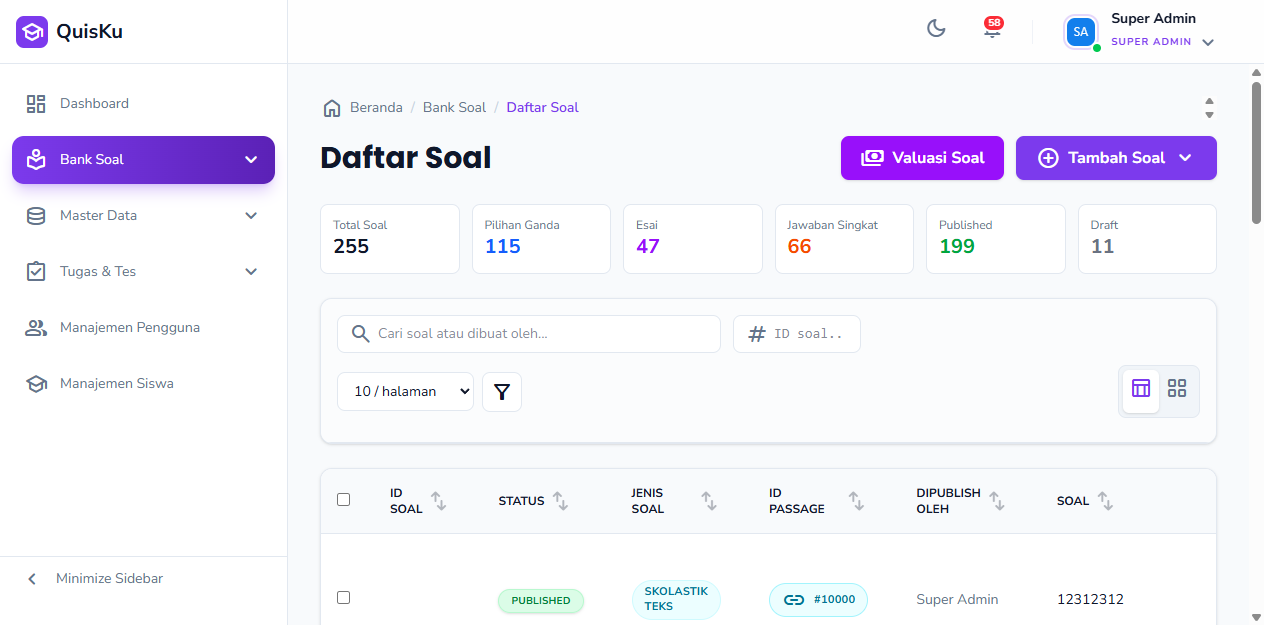Switch to grid view layout icon
1264x625 pixels.
pyautogui.click(x=1177, y=389)
